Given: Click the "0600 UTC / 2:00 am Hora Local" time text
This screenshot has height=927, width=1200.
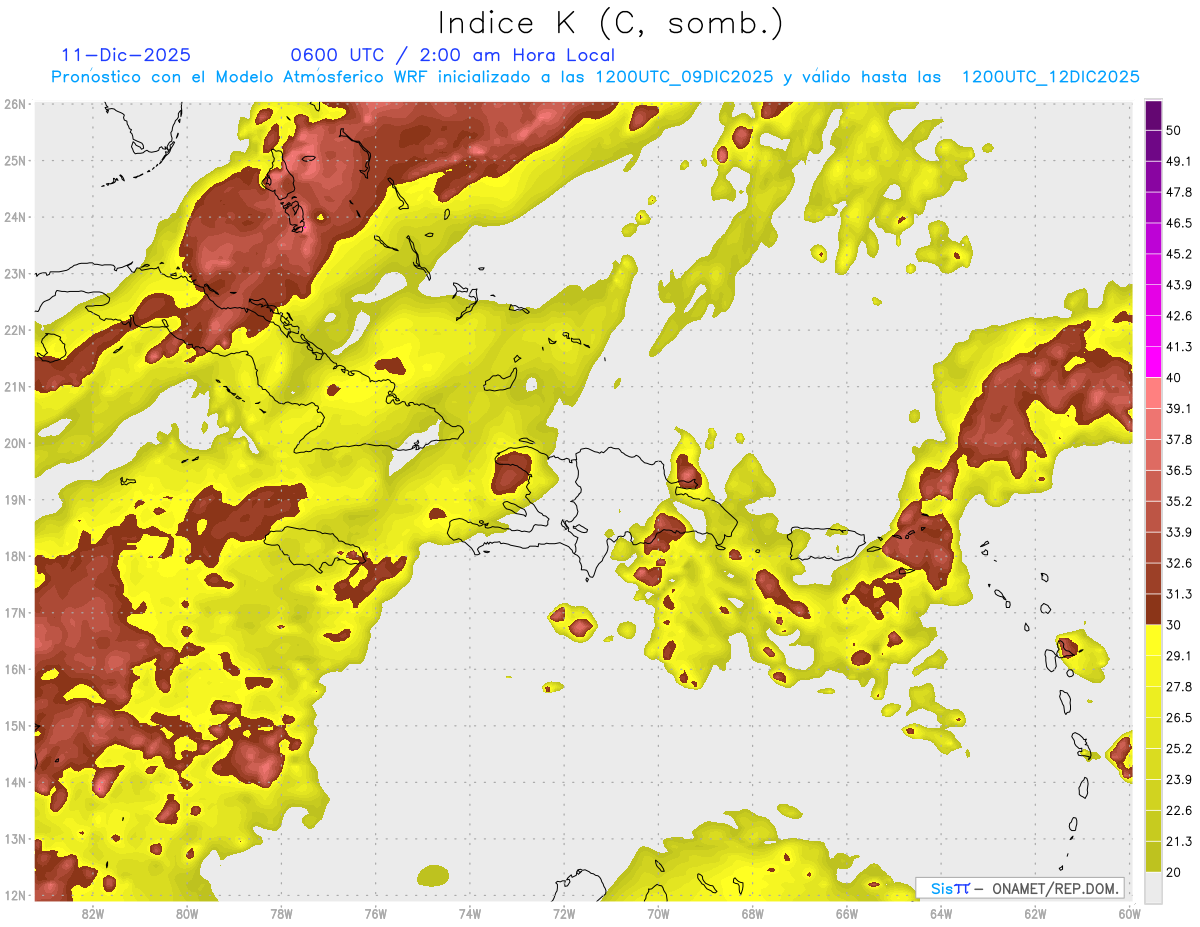Looking at the screenshot, I should click(x=452, y=55).
